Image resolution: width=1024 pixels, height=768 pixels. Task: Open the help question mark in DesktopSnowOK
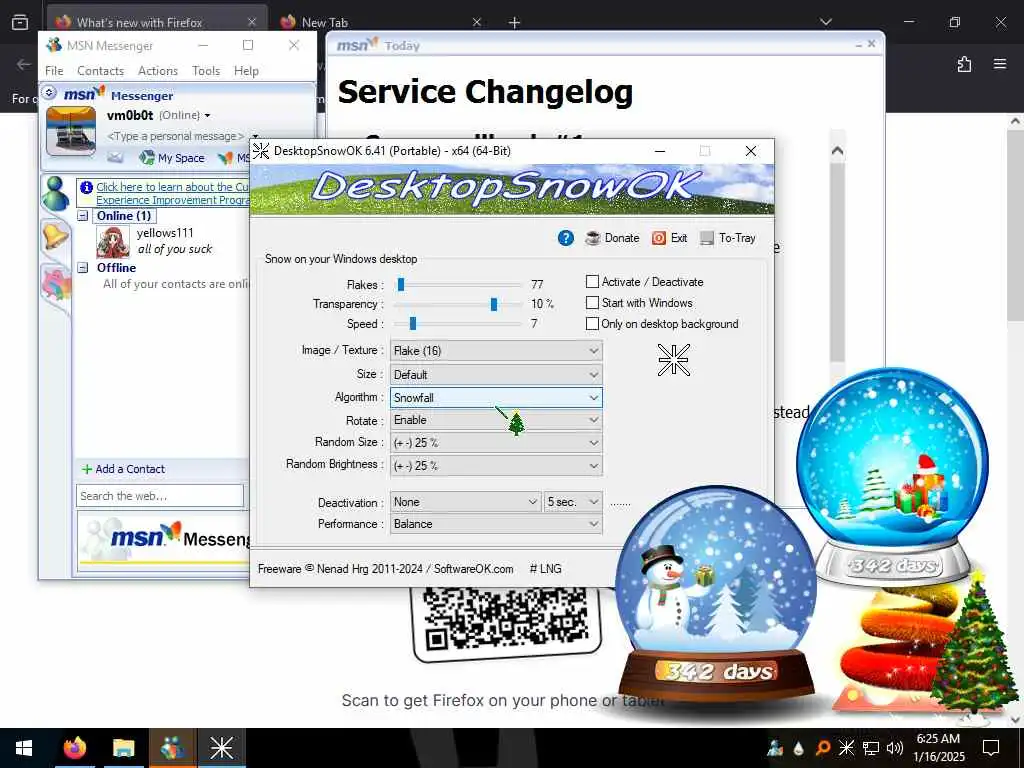click(566, 238)
